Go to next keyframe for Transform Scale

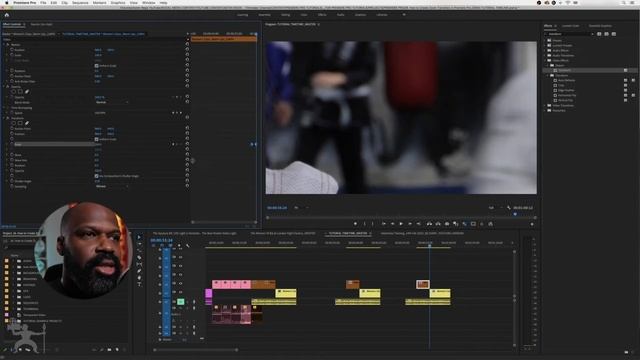click(181, 144)
